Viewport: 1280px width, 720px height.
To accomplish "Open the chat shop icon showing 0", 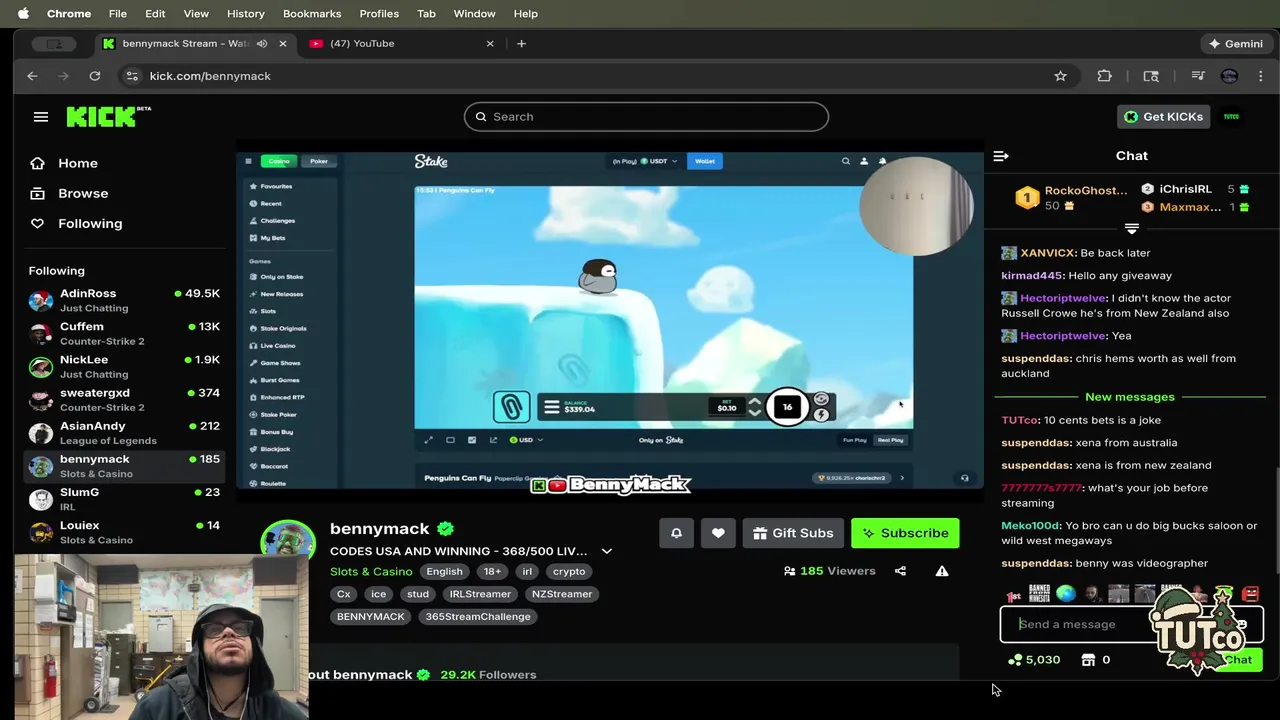I will [x=1088, y=660].
